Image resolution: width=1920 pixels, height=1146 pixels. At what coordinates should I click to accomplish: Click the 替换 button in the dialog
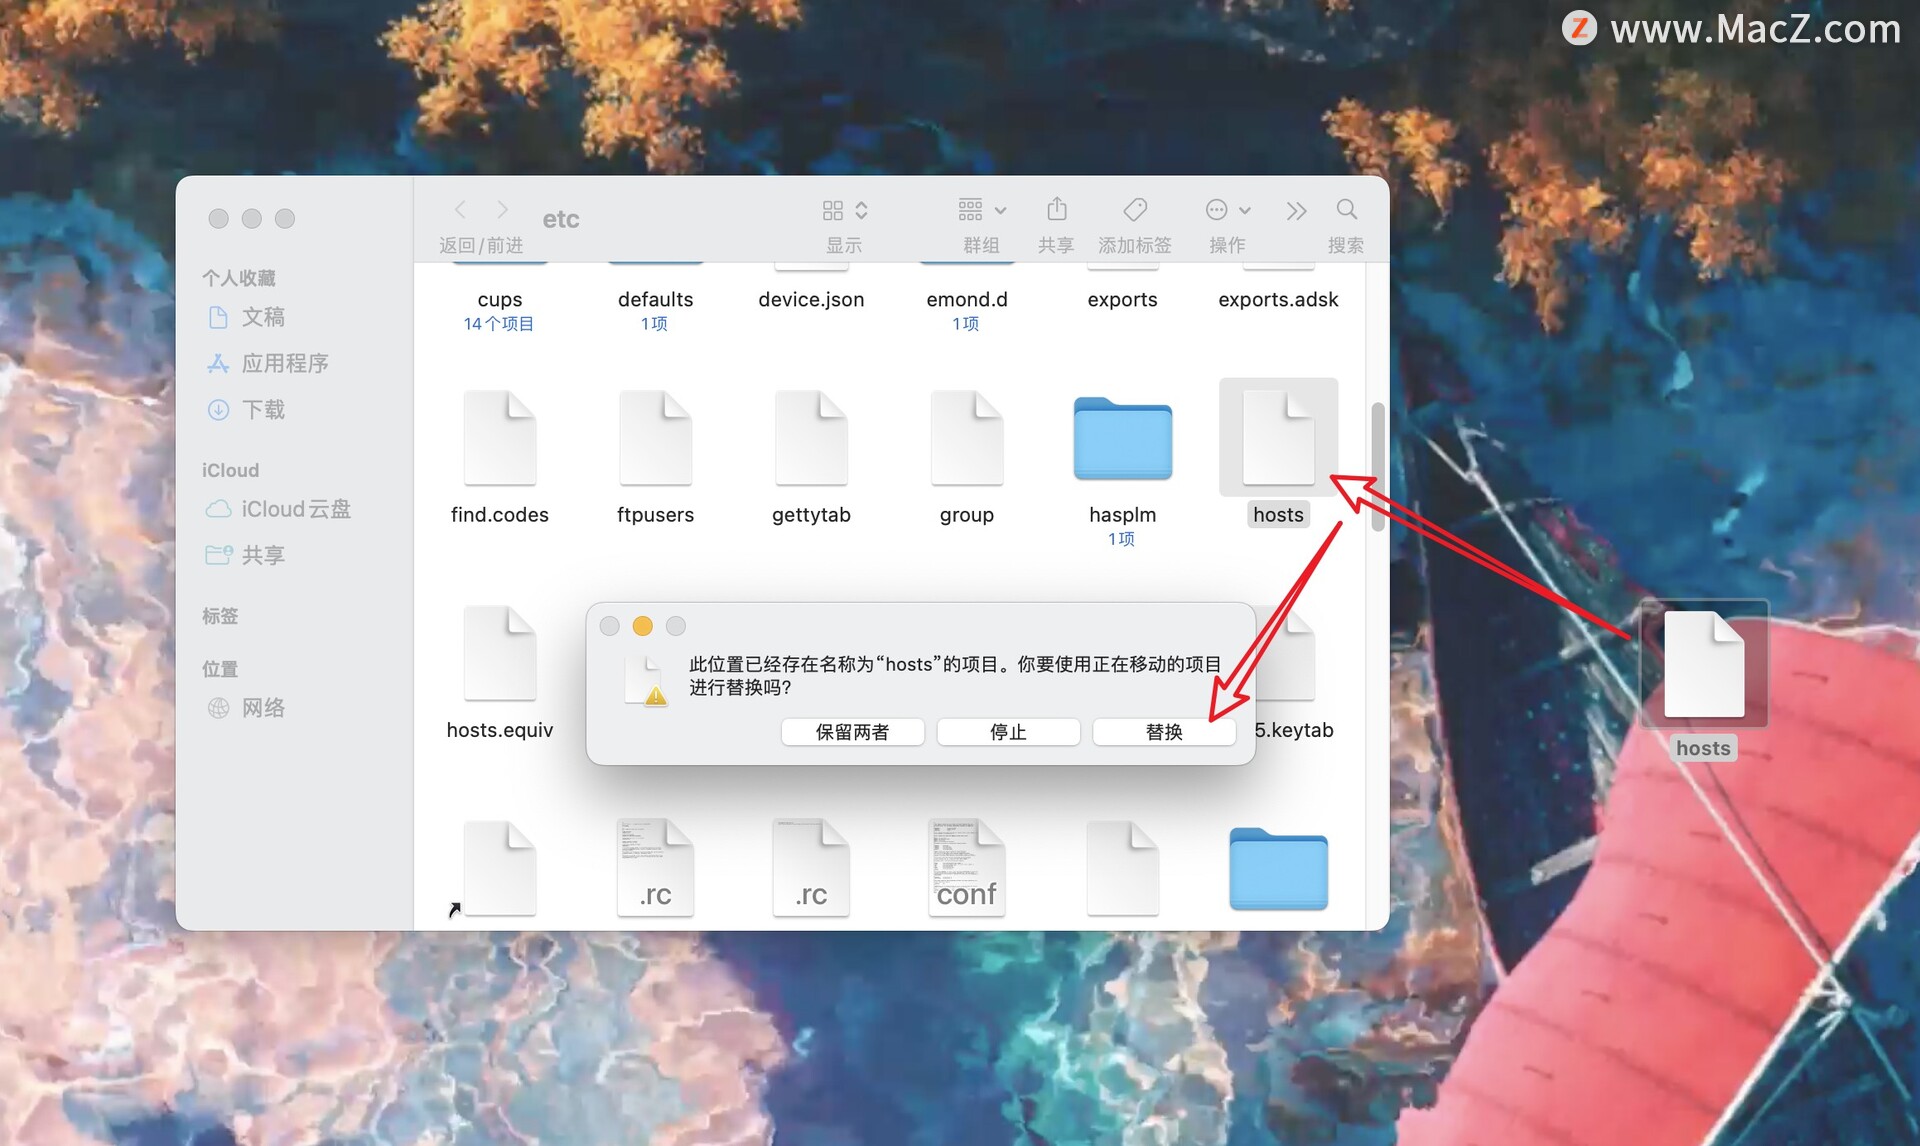[1163, 731]
